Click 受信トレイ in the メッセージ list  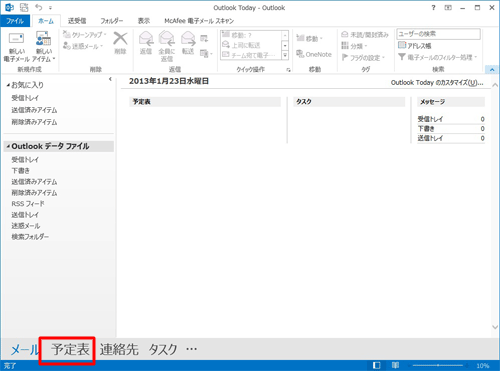430,119
